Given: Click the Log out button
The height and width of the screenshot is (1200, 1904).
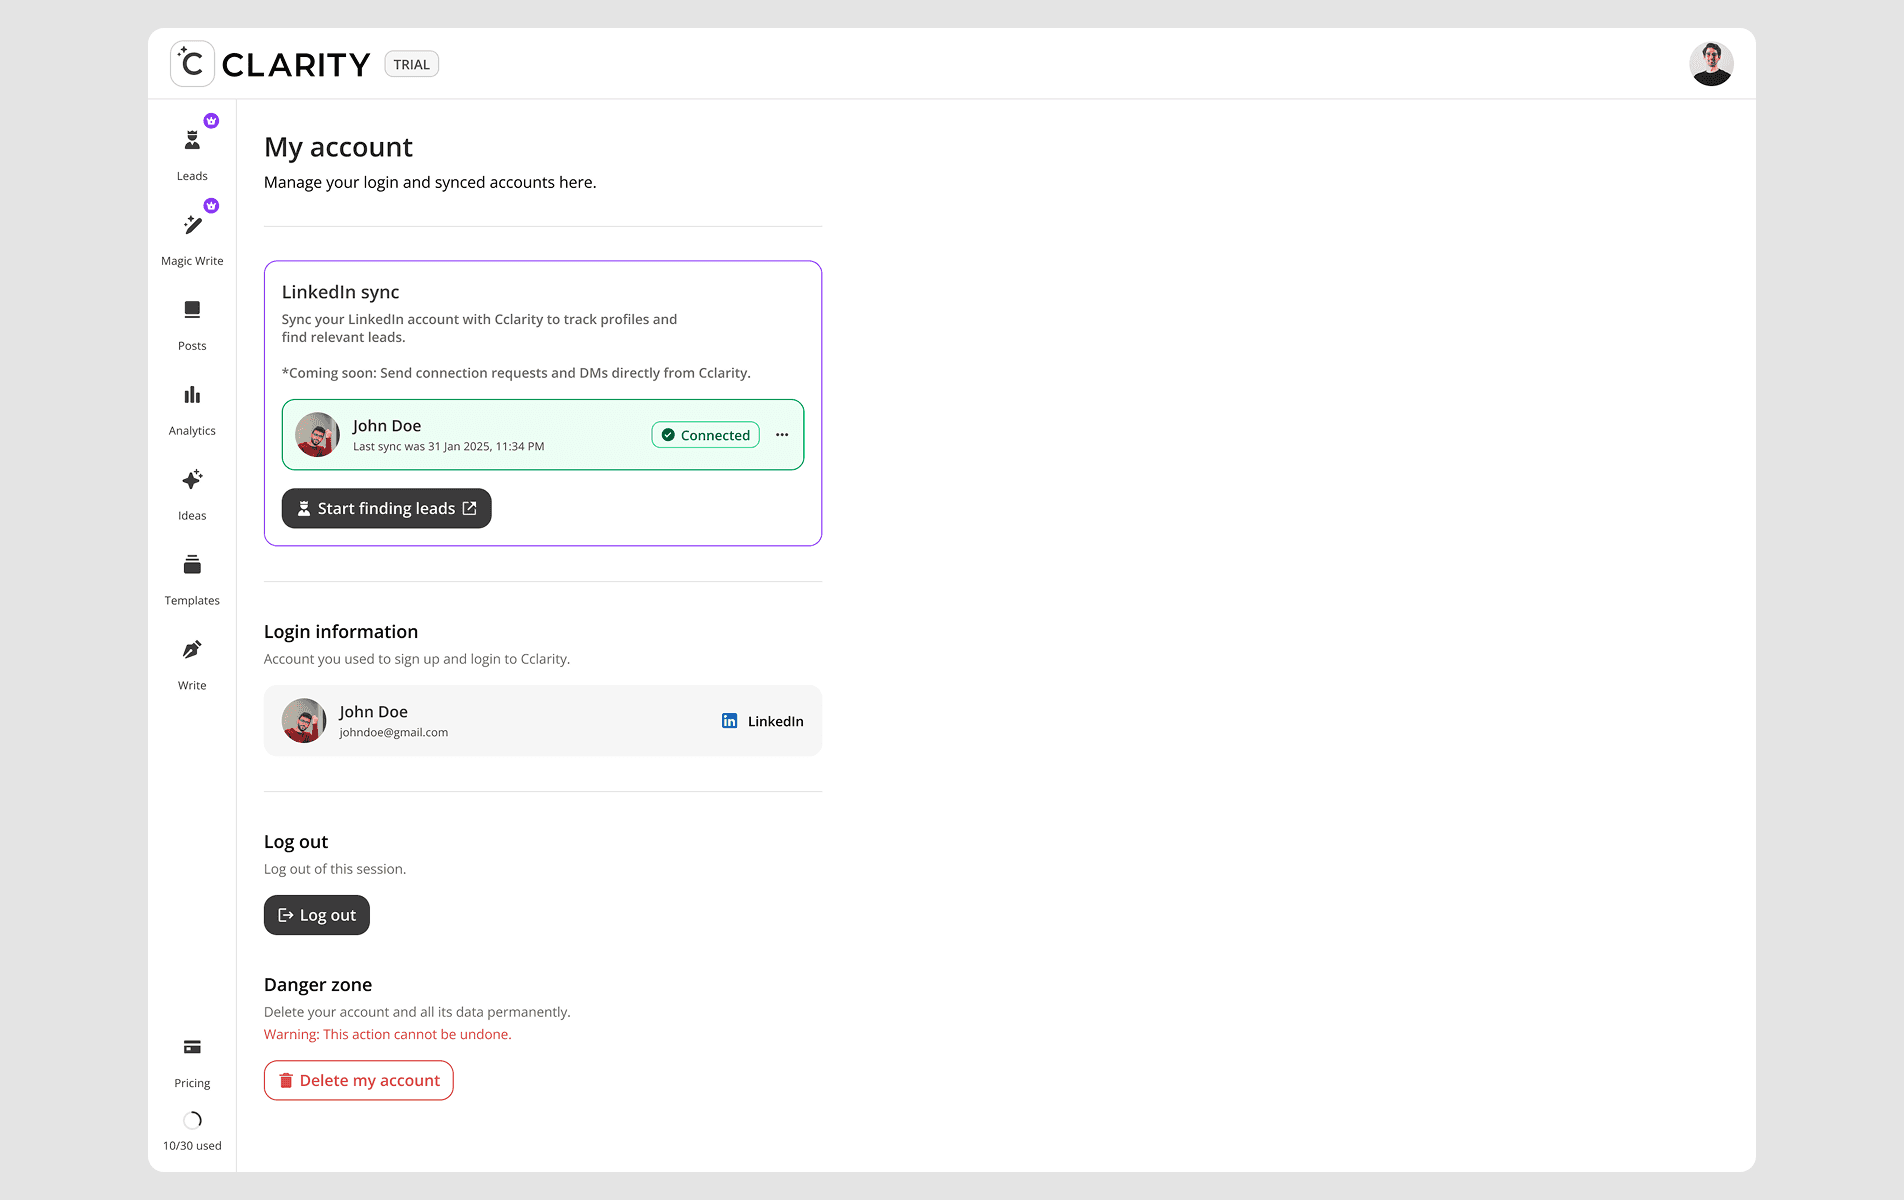Looking at the screenshot, I should (317, 915).
